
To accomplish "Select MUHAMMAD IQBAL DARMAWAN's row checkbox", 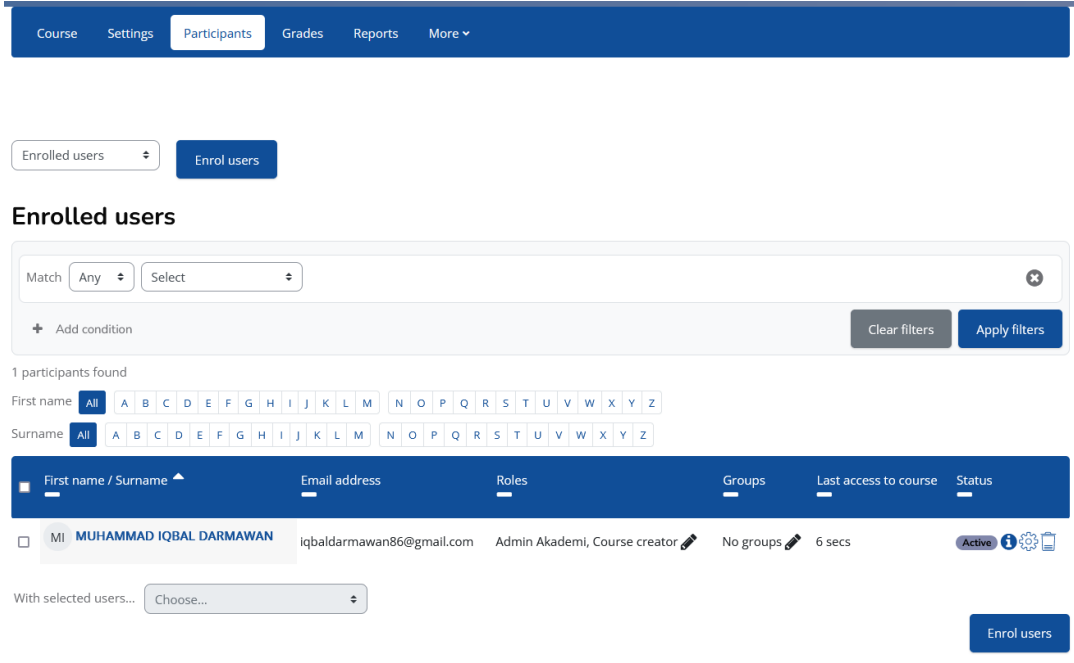I will pyautogui.click(x=24, y=542).
